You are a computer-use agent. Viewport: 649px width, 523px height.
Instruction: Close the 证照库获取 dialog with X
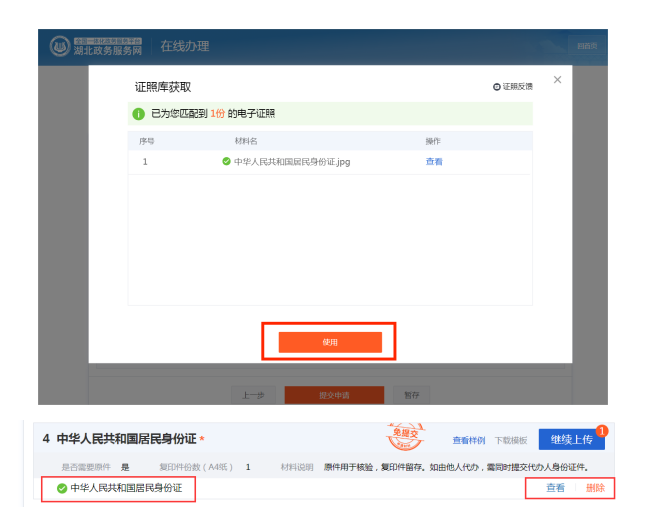pyautogui.click(x=557, y=80)
